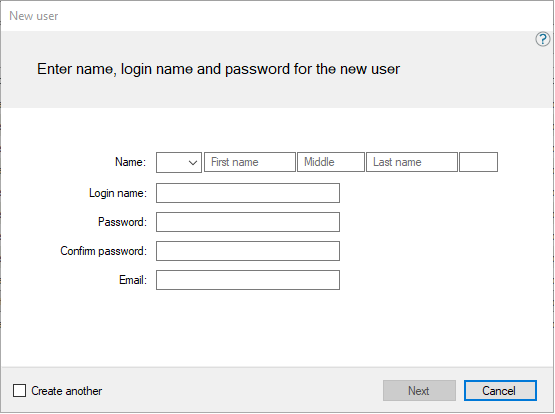The width and height of the screenshot is (555, 414).
Task: Select the empty suffix box after Last name
Action: (x=479, y=162)
